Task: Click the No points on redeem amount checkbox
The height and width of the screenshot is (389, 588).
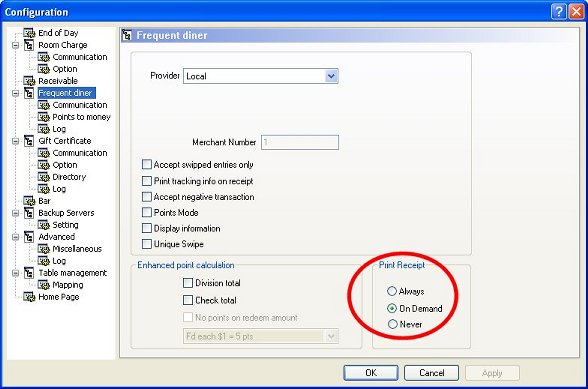Action: click(x=188, y=317)
